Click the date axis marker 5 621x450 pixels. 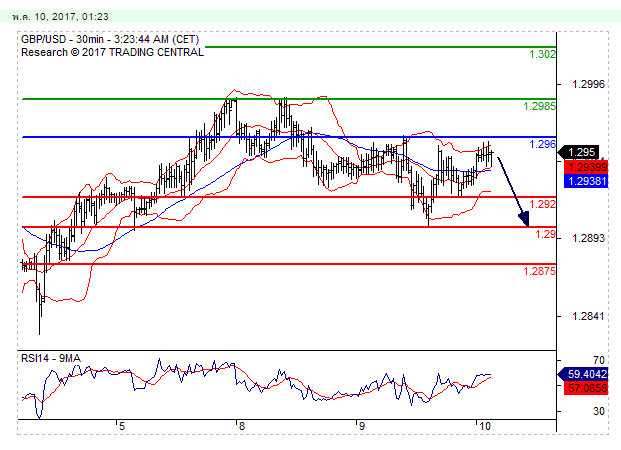coord(122,426)
